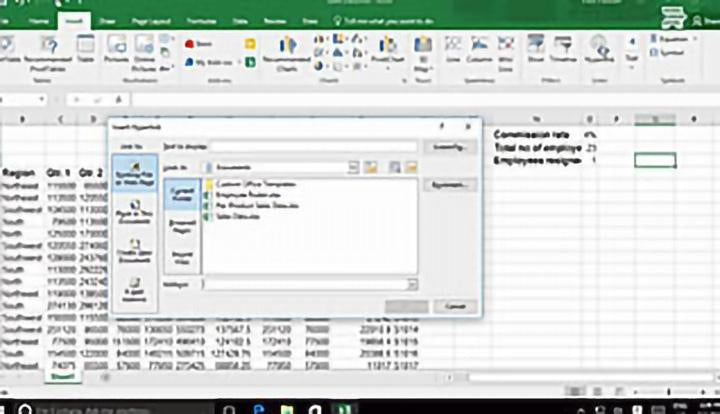Insert a Column sparkline
Viewport: 720px width, 414px height.
[x=479, y=50]
